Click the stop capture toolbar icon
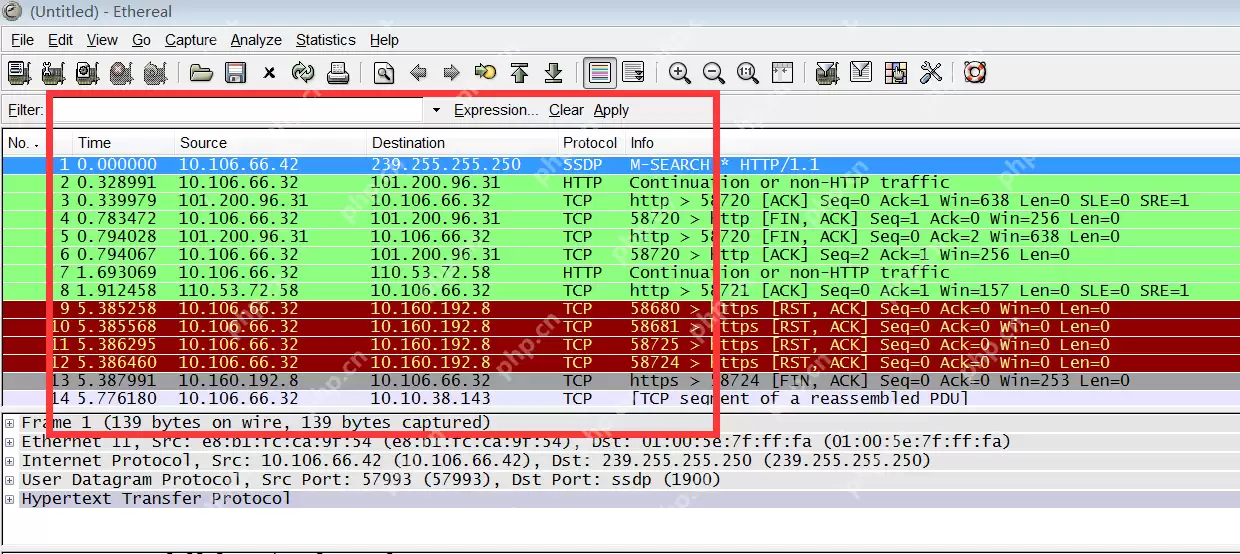1240x554 pixels. (121, 73)
